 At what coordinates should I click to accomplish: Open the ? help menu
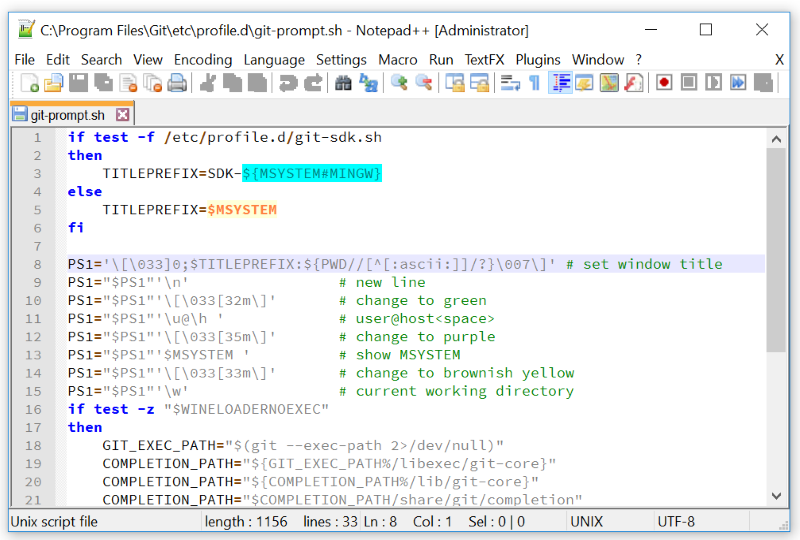[639, 60]
